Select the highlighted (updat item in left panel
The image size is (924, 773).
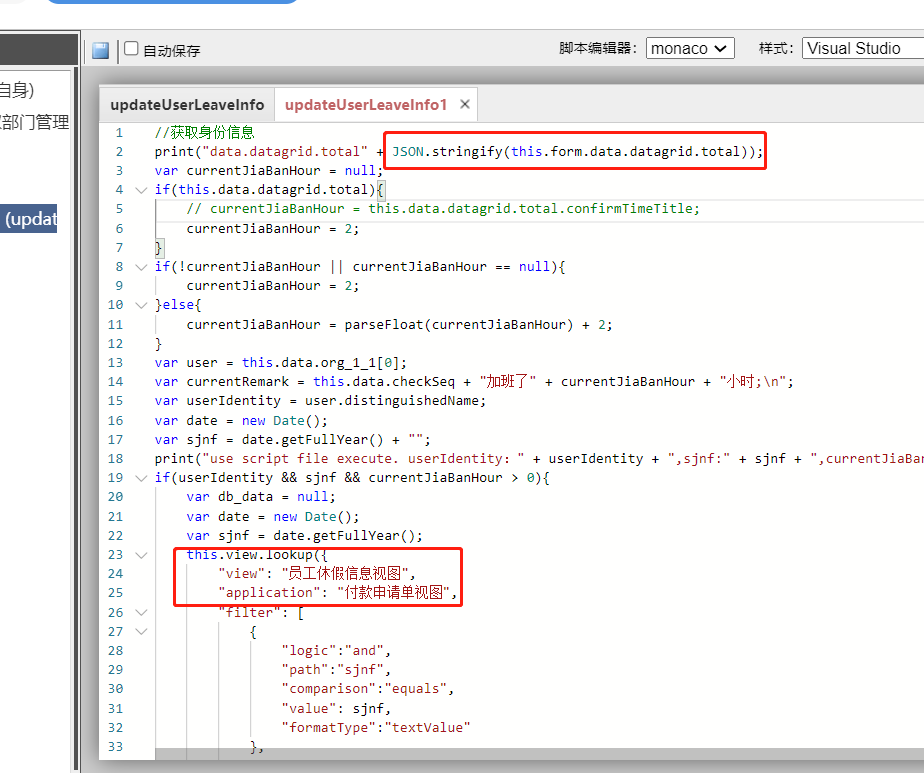(x=28, y=219)
